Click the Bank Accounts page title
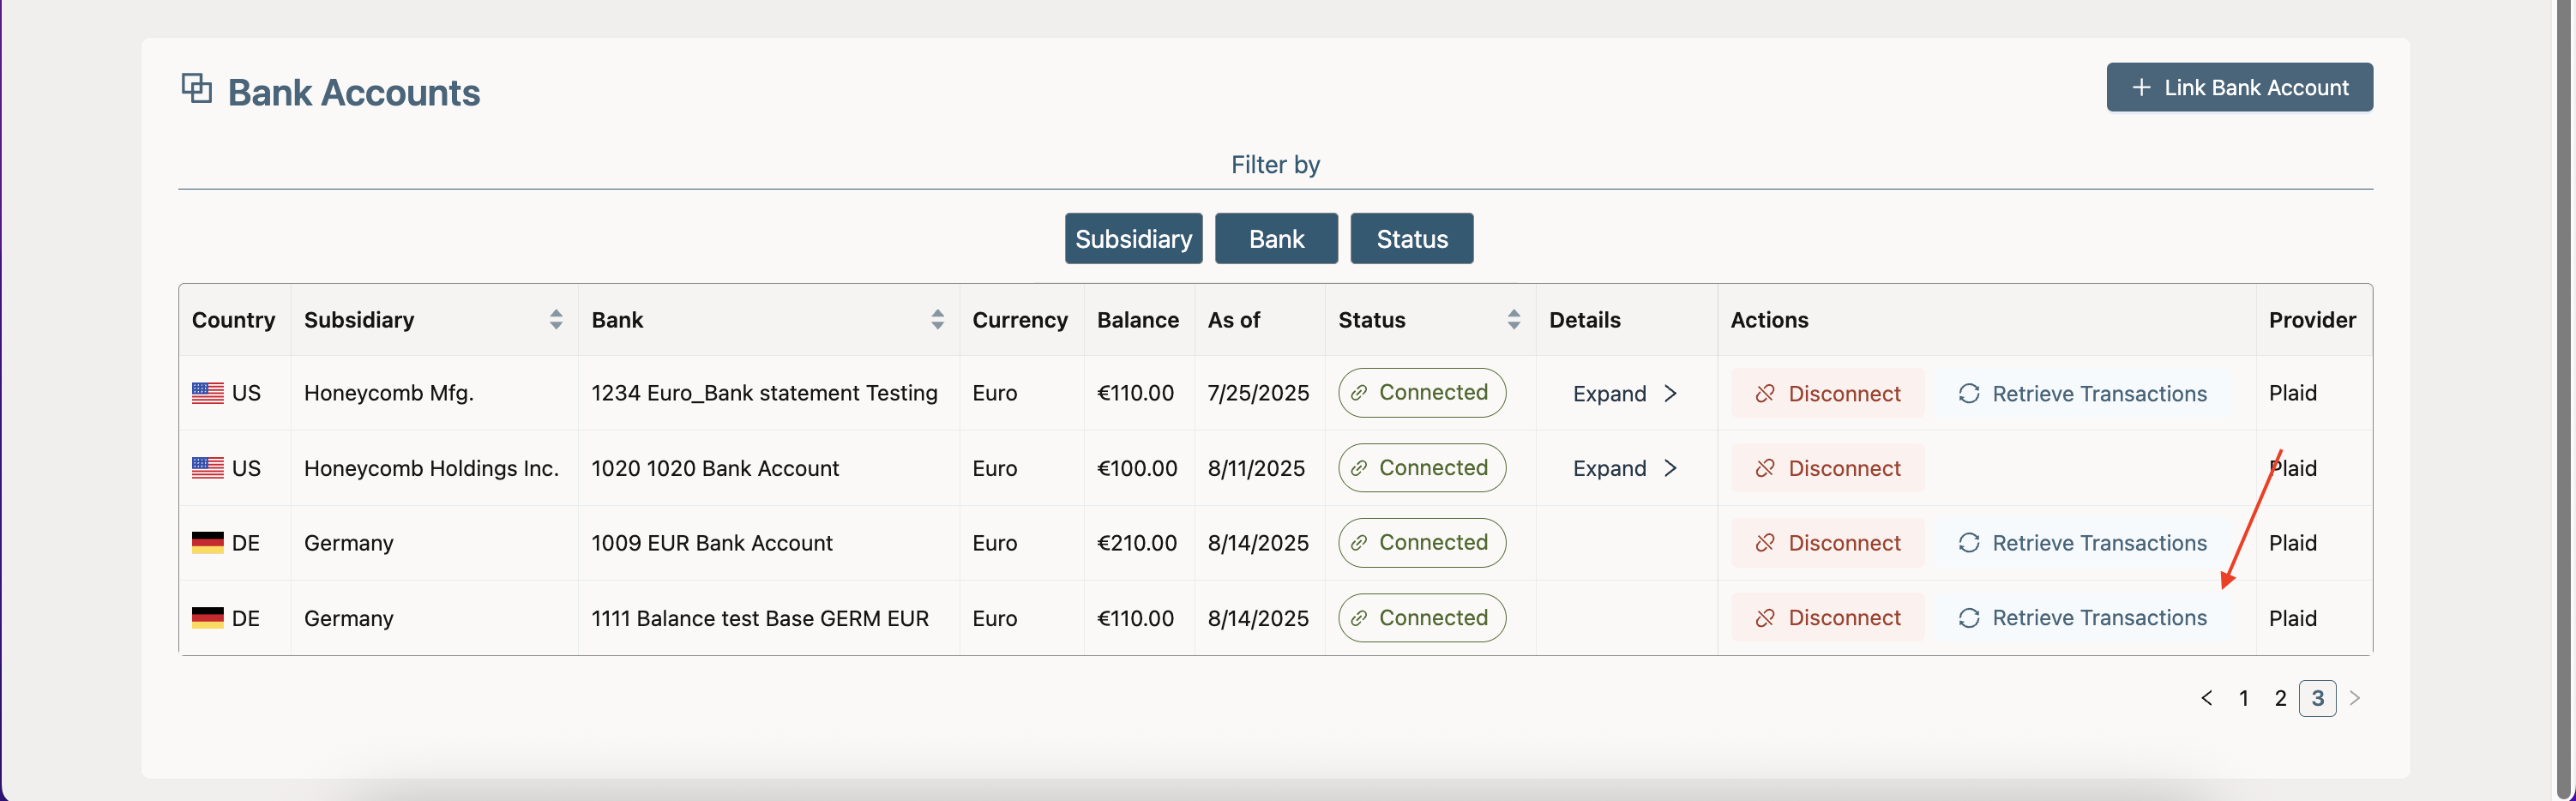The width and height of the screenshot is (2576, 801). [354, 92]
